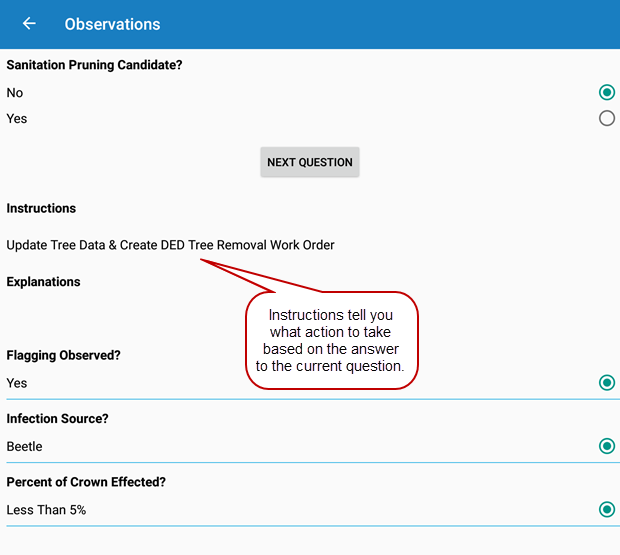Click the 'No' option label text

pos(15,93)
